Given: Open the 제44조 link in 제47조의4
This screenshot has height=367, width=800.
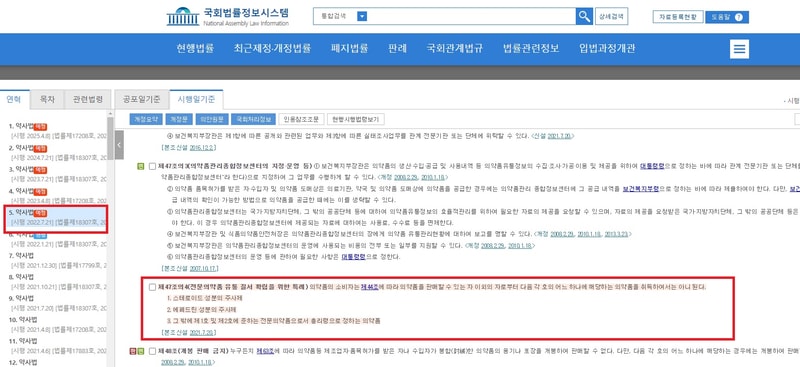Looking at the screenshot, I should click(369, 287).
